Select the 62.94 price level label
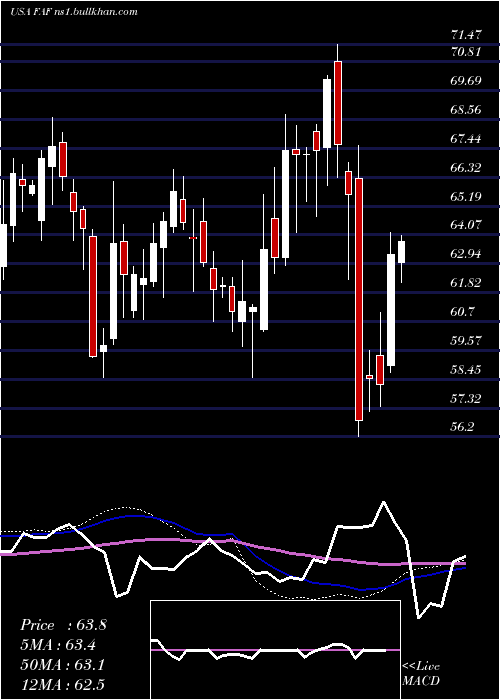Screen dimensions: 500x700 coord(467,254)
